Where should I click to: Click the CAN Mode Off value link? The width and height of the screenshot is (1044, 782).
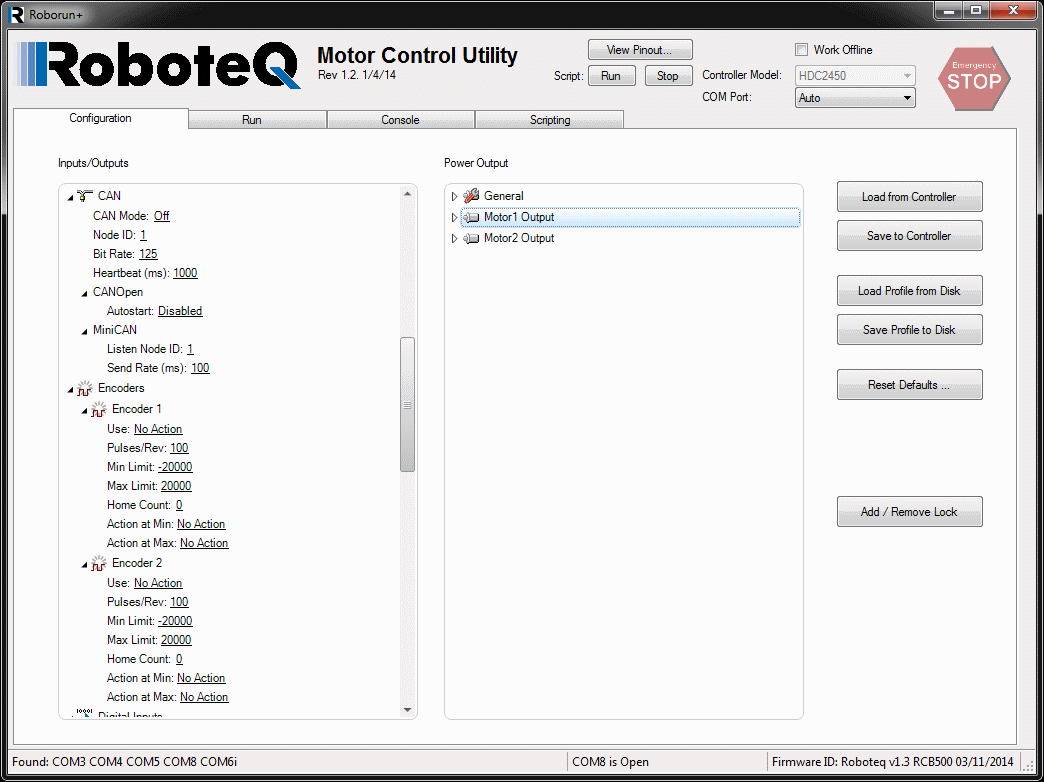click(x=161, y=216)
